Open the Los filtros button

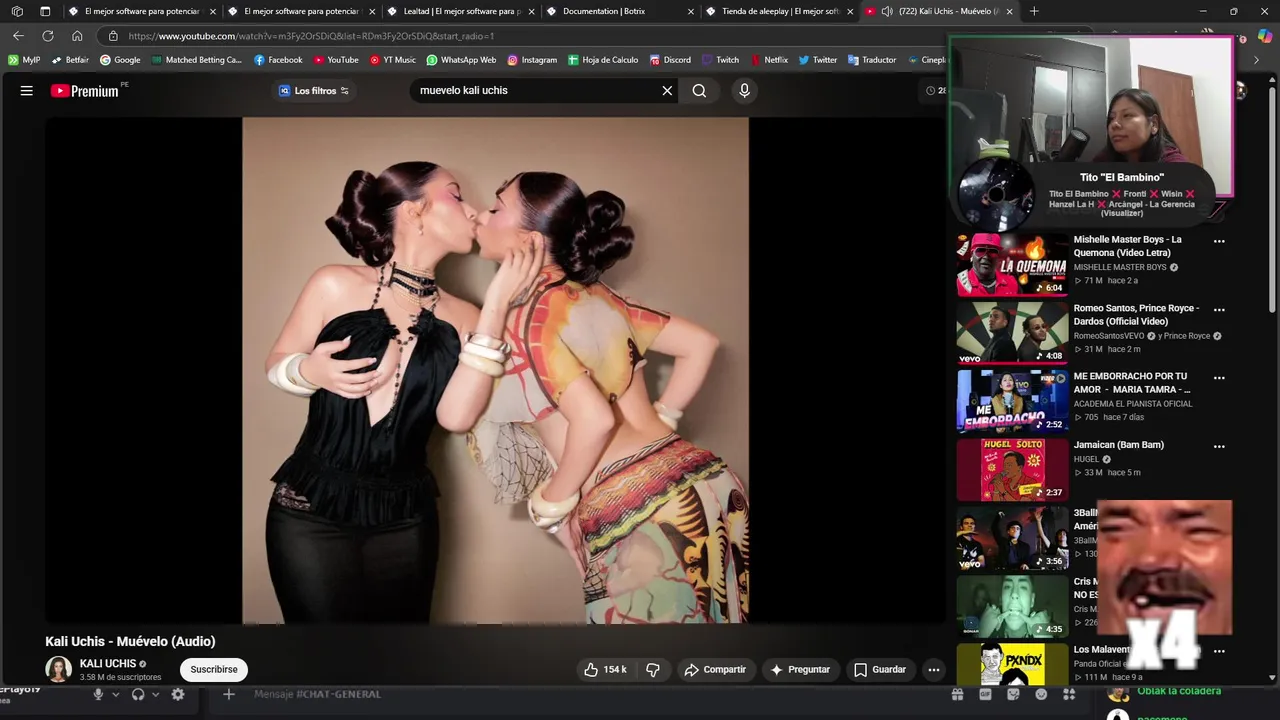coord(313,90)
